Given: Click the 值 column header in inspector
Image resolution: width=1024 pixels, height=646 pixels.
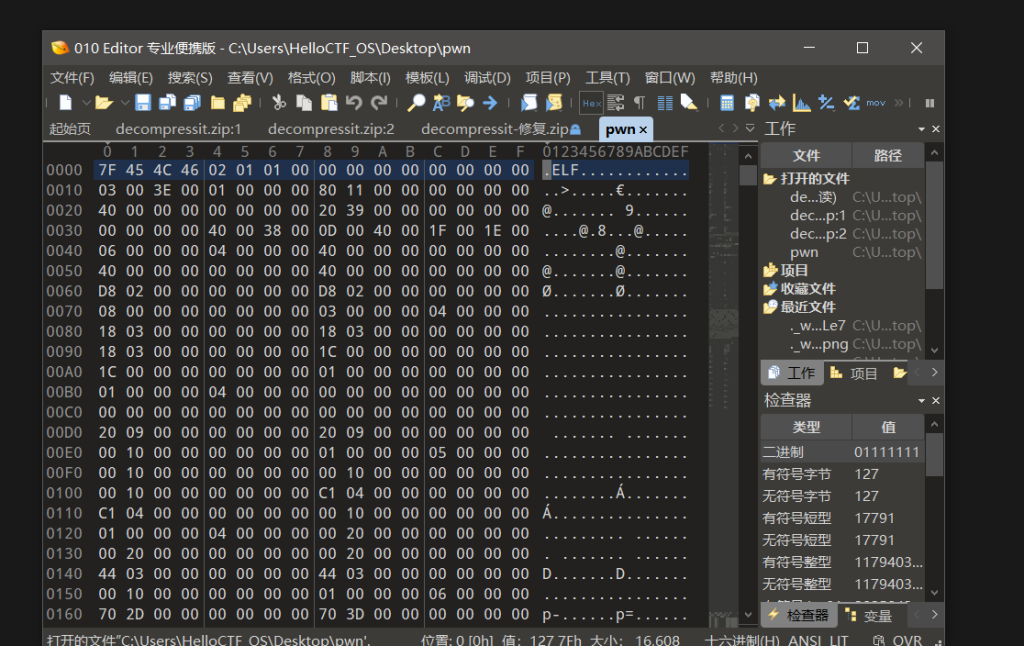Looking at the screenshot, I should (x=888, y=427).
